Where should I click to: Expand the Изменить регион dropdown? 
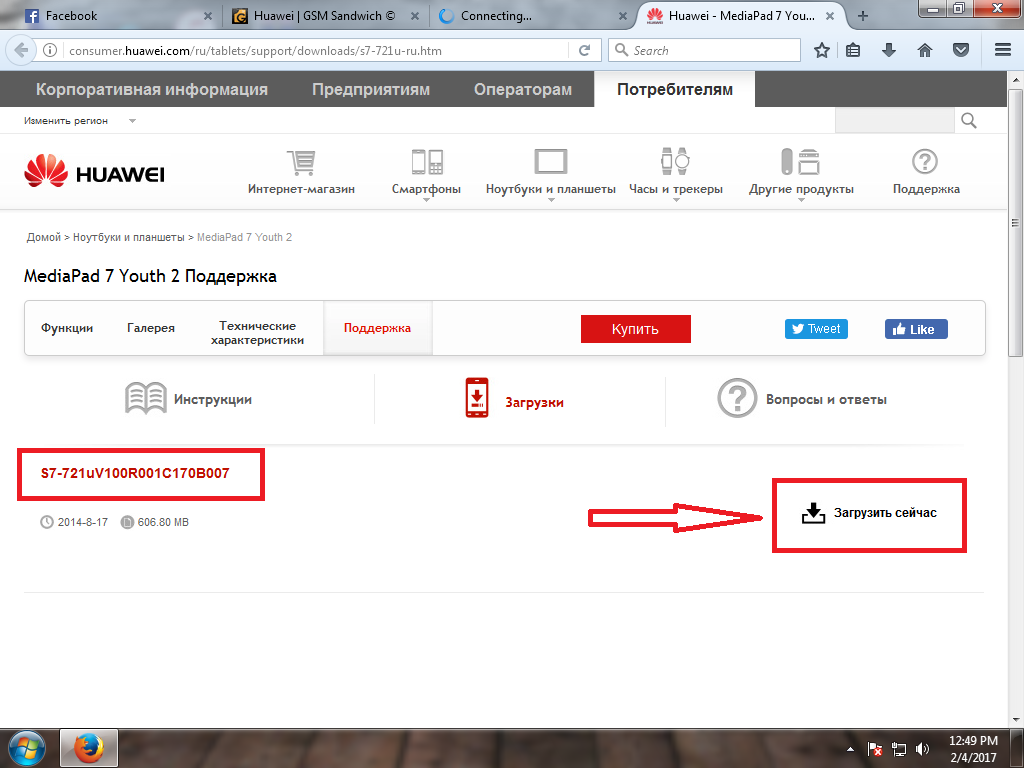coord(132,121)
